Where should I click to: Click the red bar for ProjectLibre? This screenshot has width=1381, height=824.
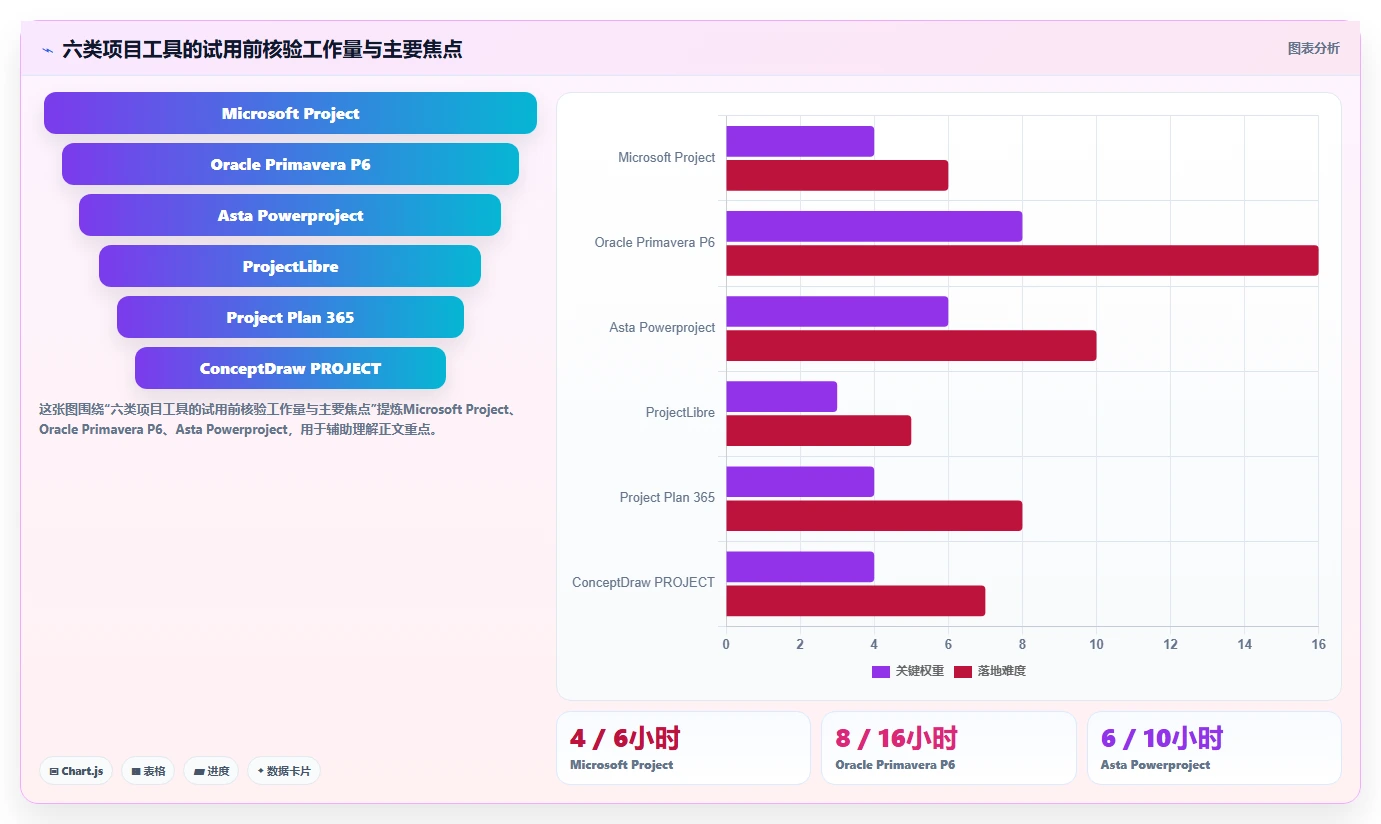(x=818, y=430)
